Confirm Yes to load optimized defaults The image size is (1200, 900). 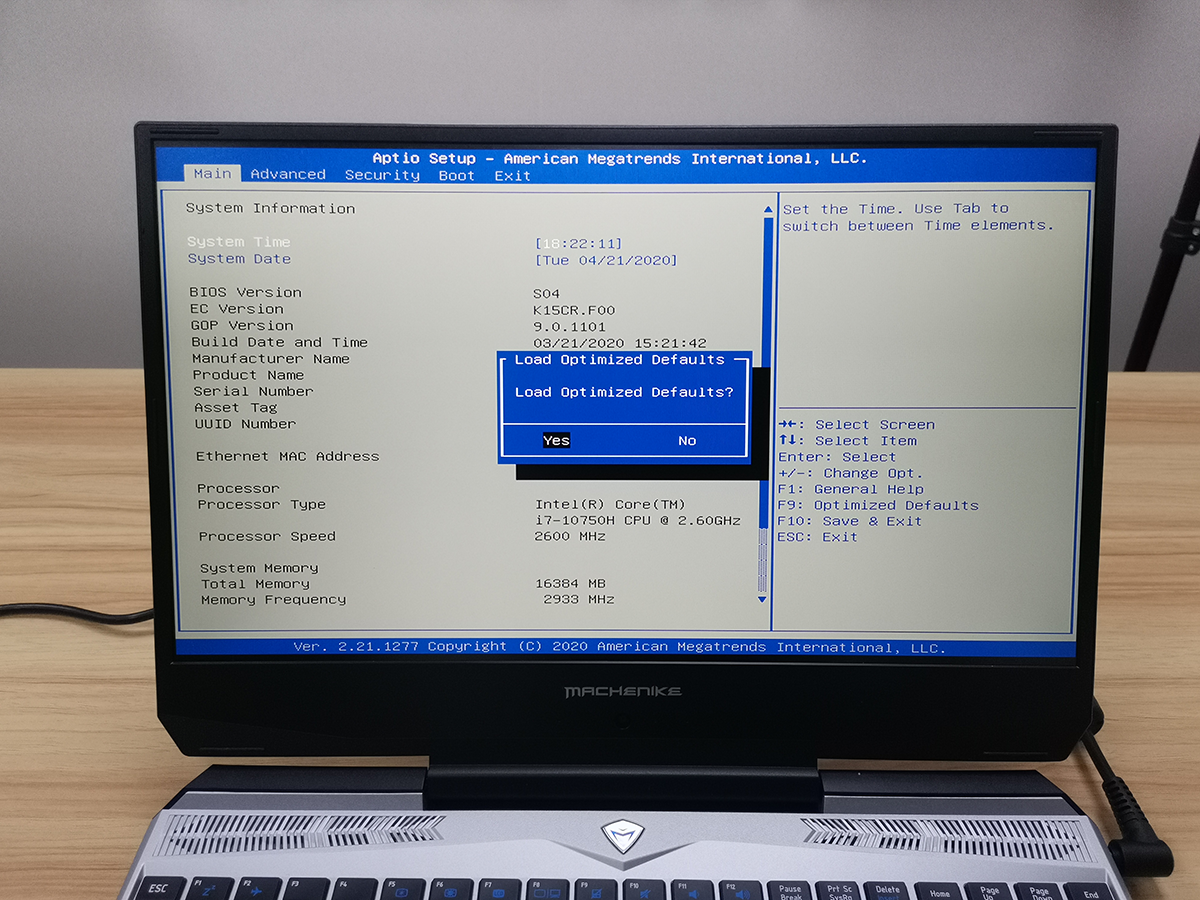pos(556,441)
